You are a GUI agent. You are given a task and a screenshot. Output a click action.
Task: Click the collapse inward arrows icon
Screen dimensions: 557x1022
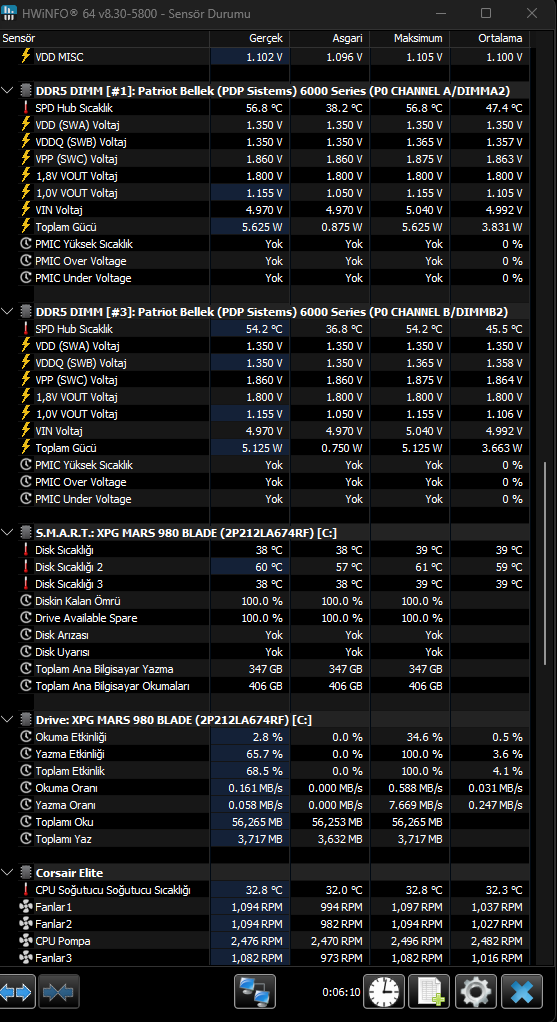[x=59, y=992]
